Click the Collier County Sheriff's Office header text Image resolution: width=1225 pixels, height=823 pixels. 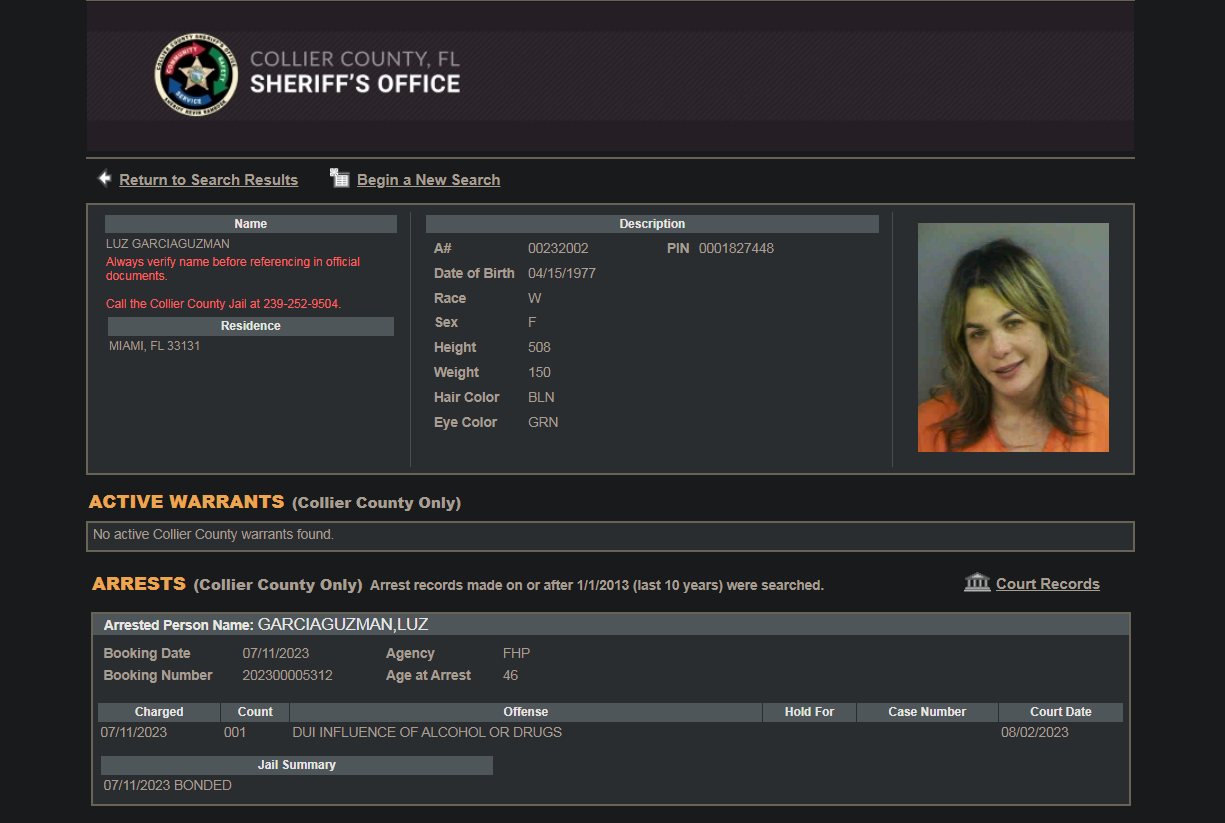(355, 73)
